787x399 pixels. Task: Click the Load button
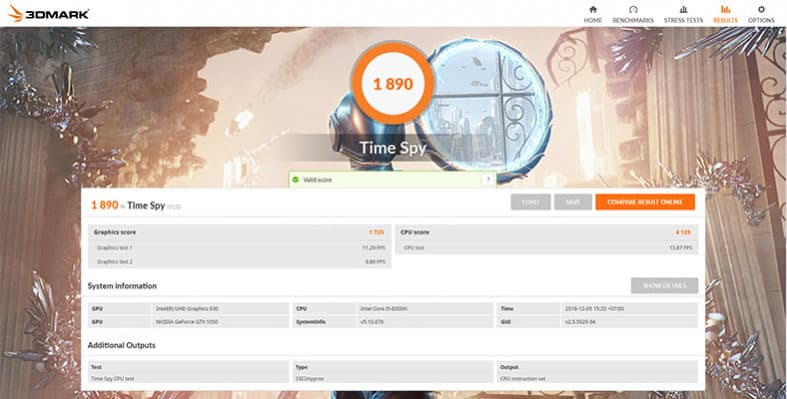tap(531, 202)
